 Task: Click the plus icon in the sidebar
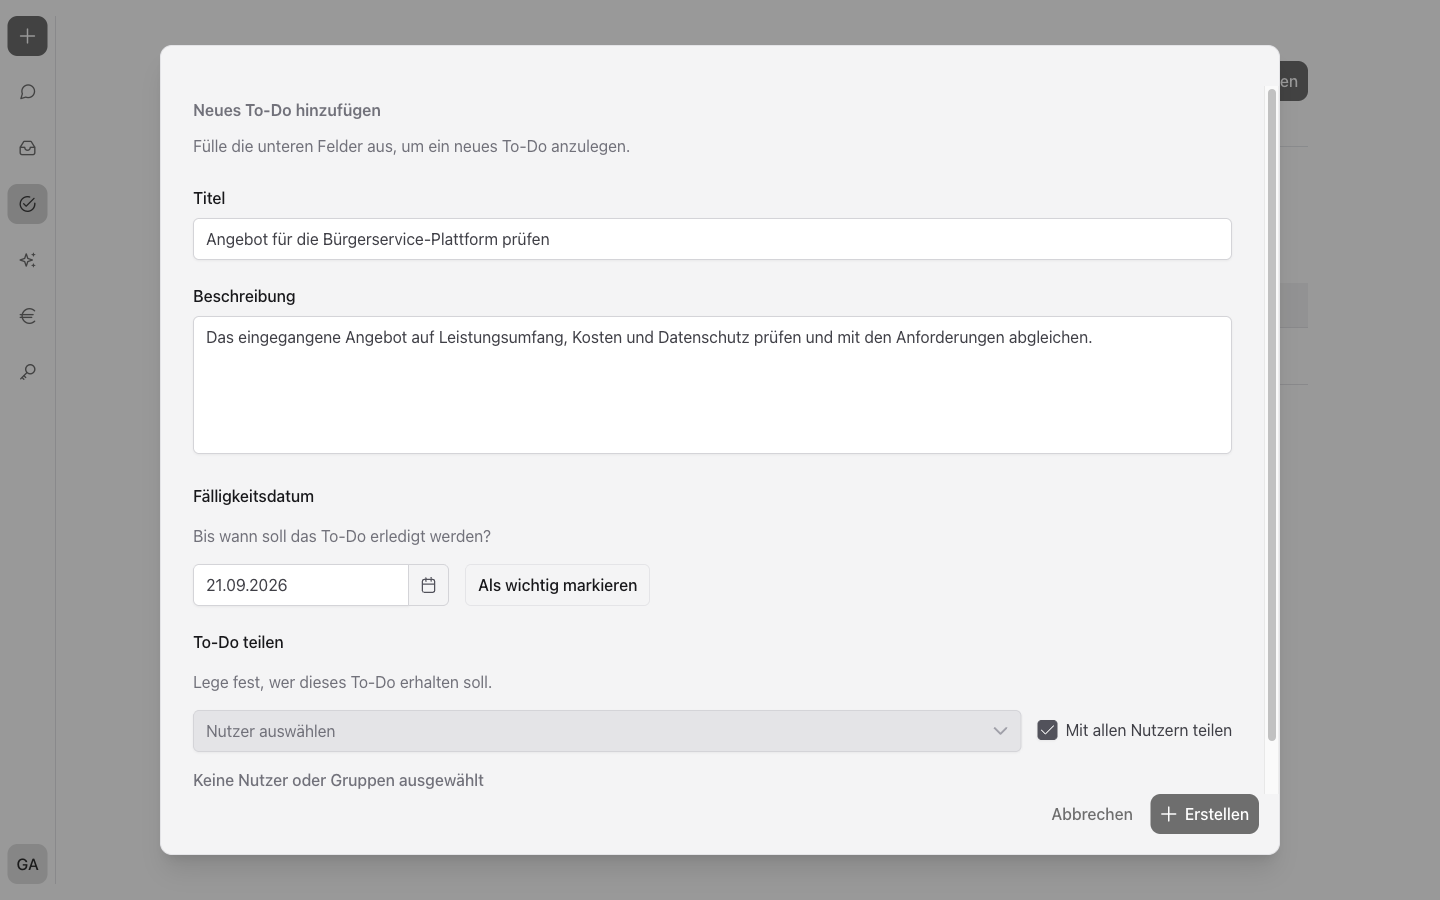[x=27, y=36]
